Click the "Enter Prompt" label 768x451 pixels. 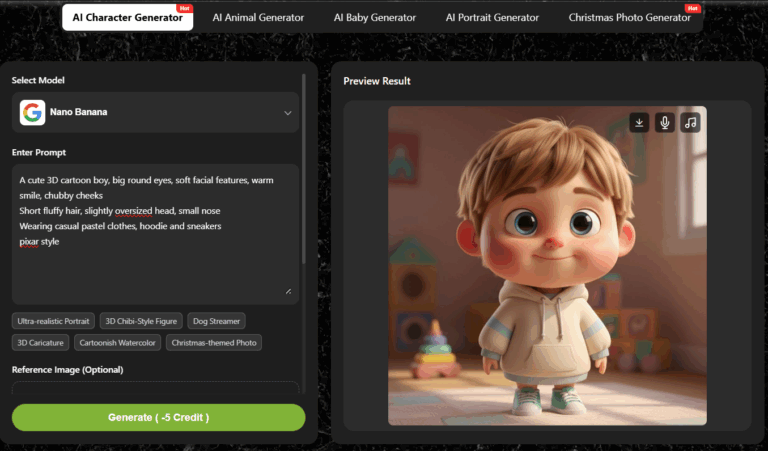pos(39,153)
